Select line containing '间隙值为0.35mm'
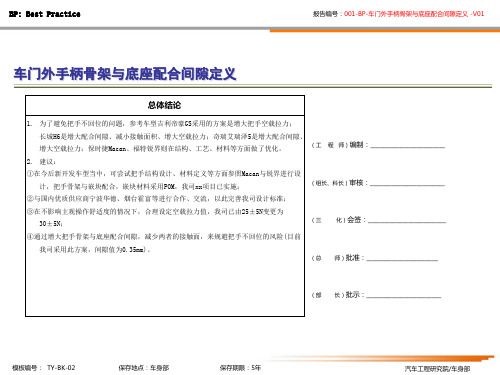The height and width of the screenshot is (375, 500). coord(95,249)
